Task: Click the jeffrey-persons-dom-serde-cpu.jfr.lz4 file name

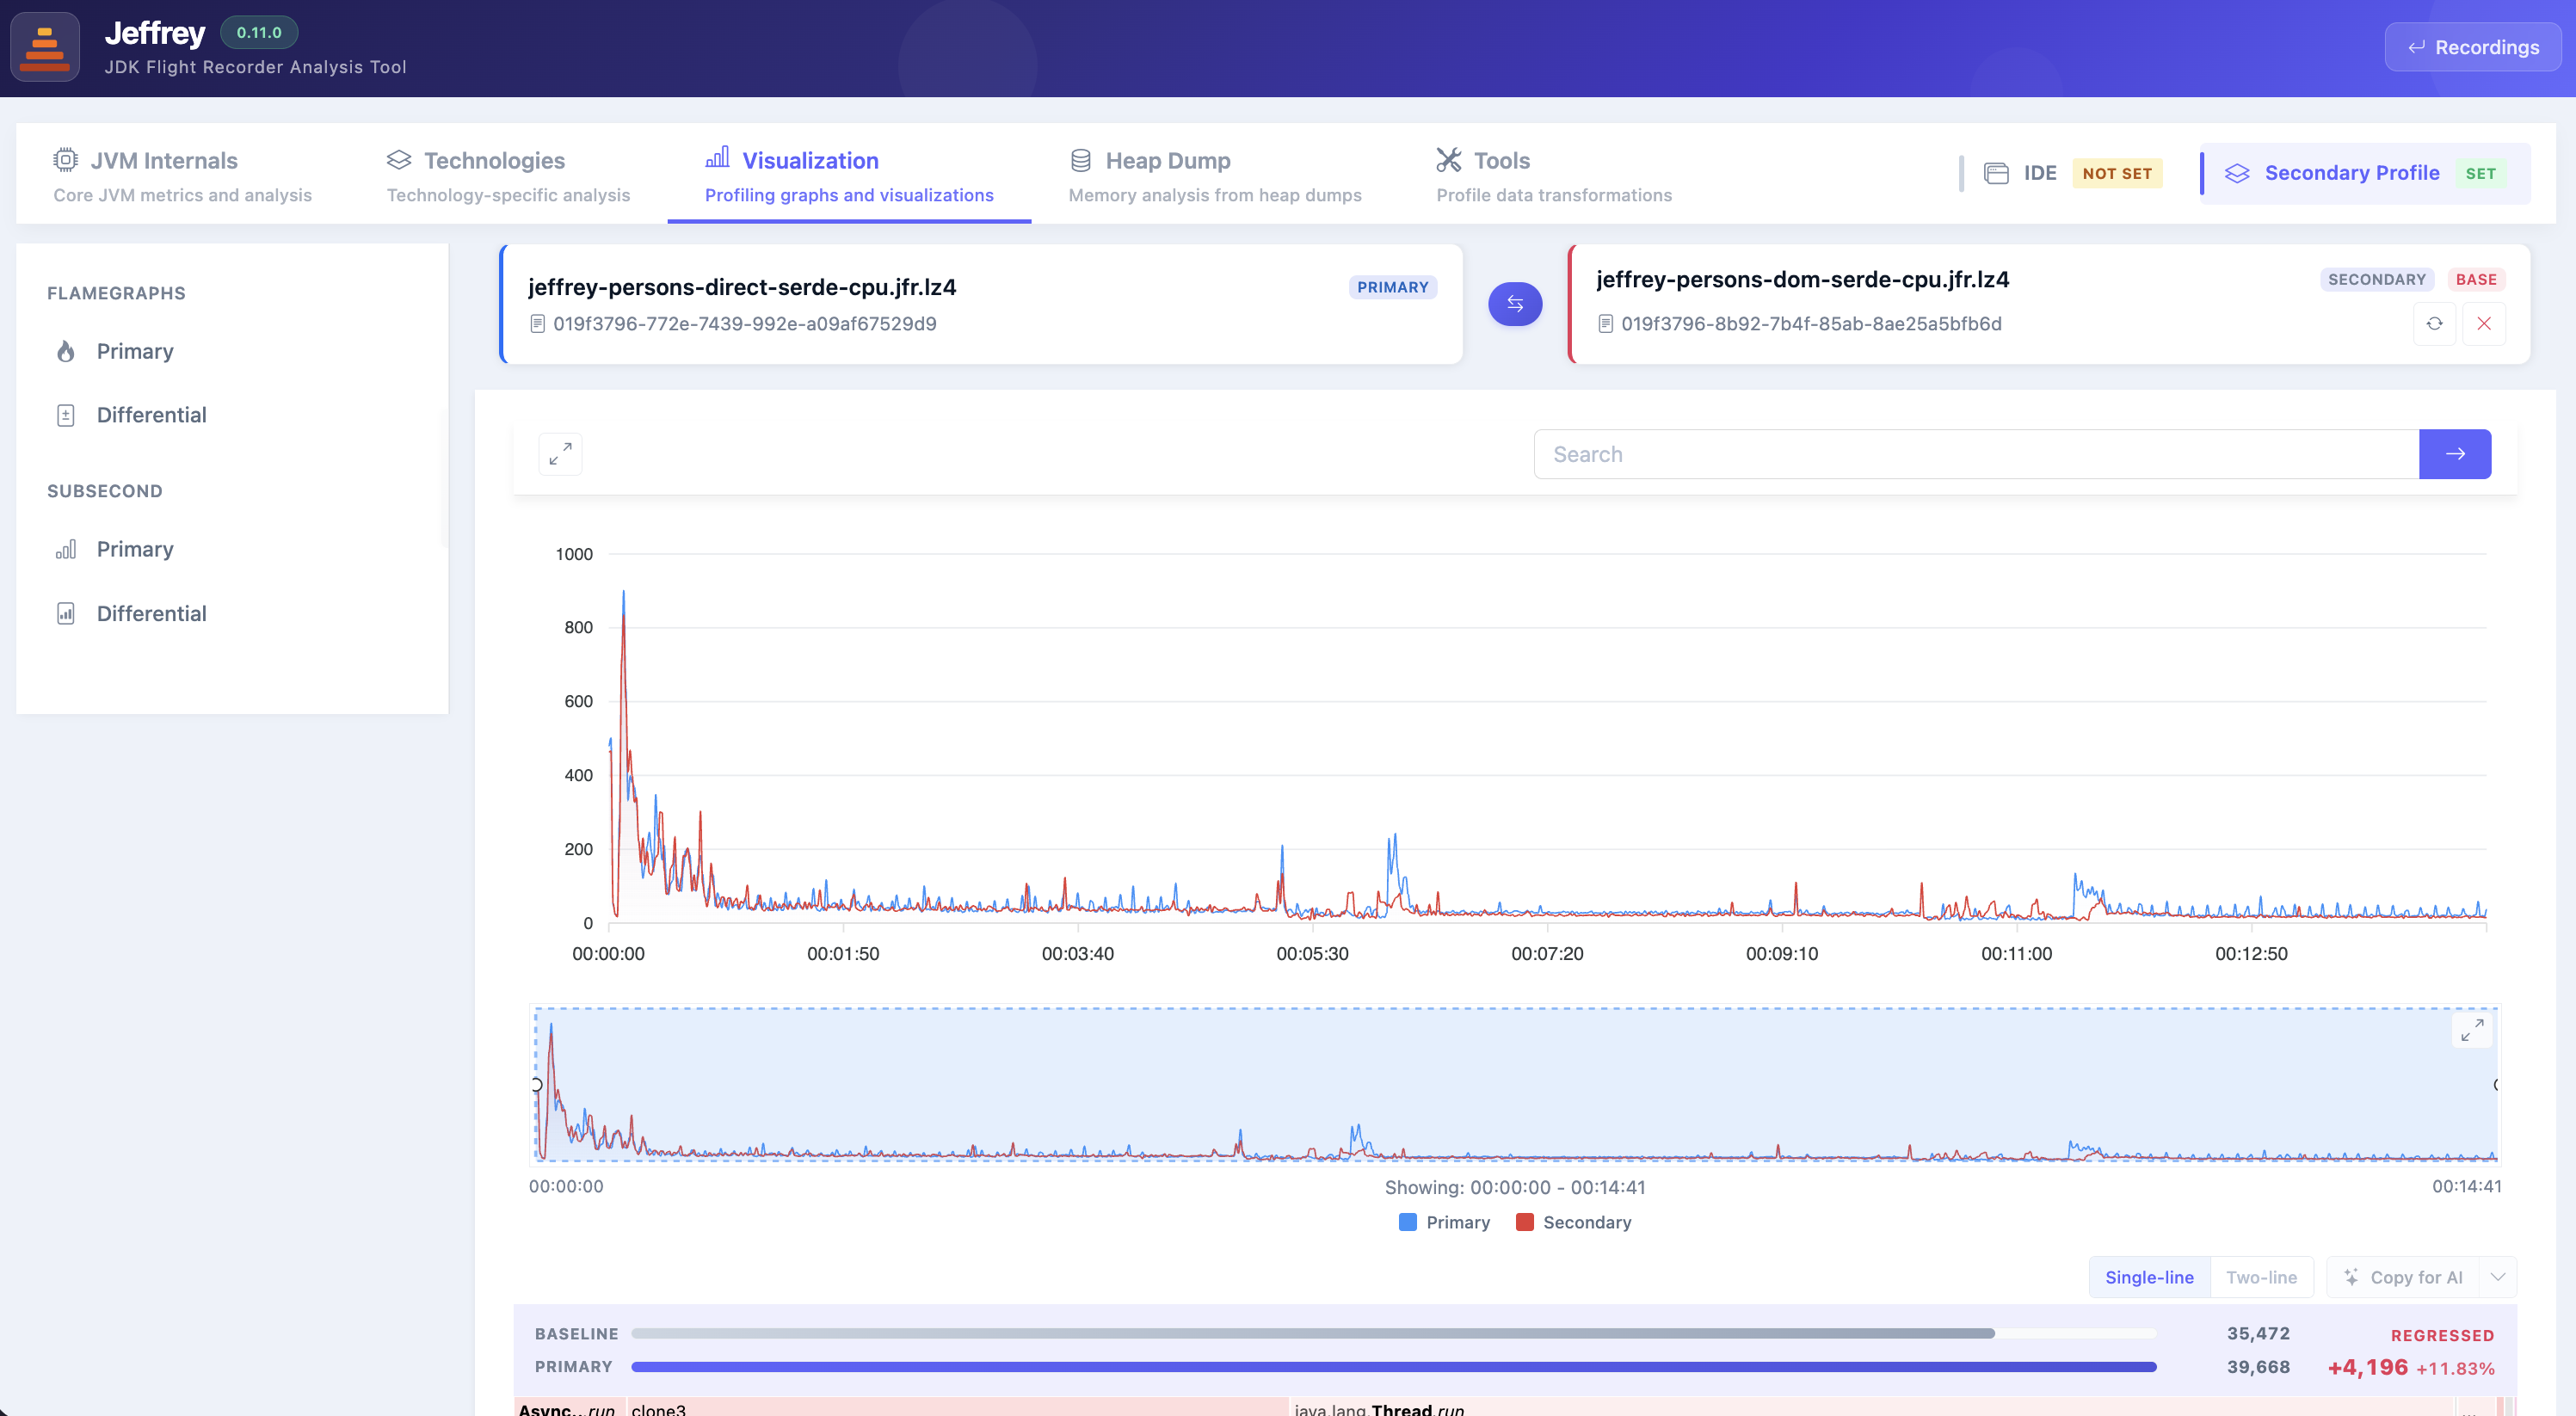Action: (1802, 279)
